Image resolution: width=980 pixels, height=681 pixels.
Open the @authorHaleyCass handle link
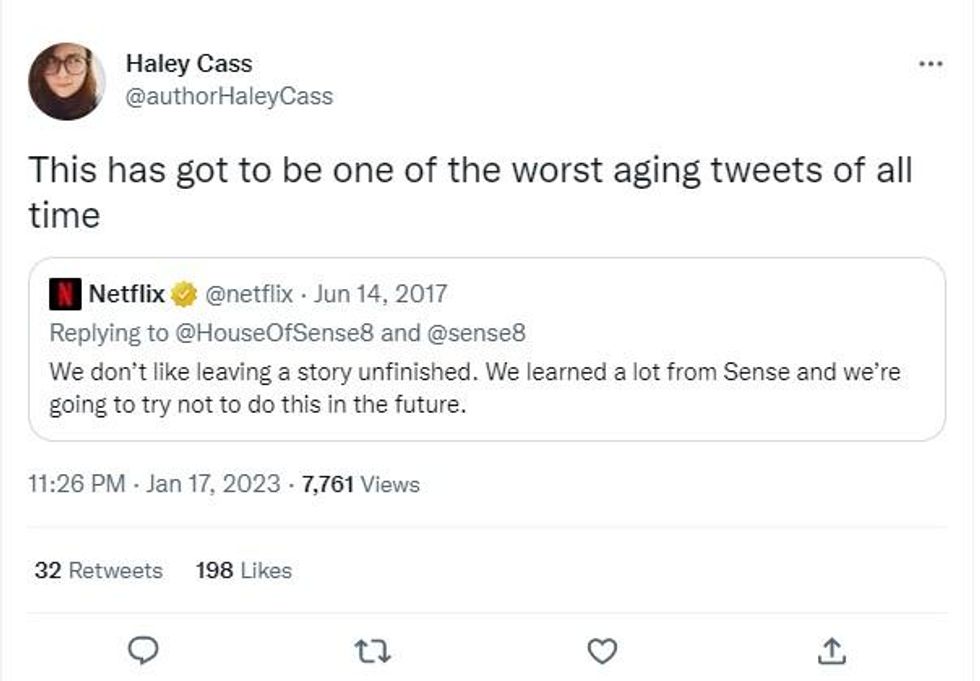tap(229, 96)
